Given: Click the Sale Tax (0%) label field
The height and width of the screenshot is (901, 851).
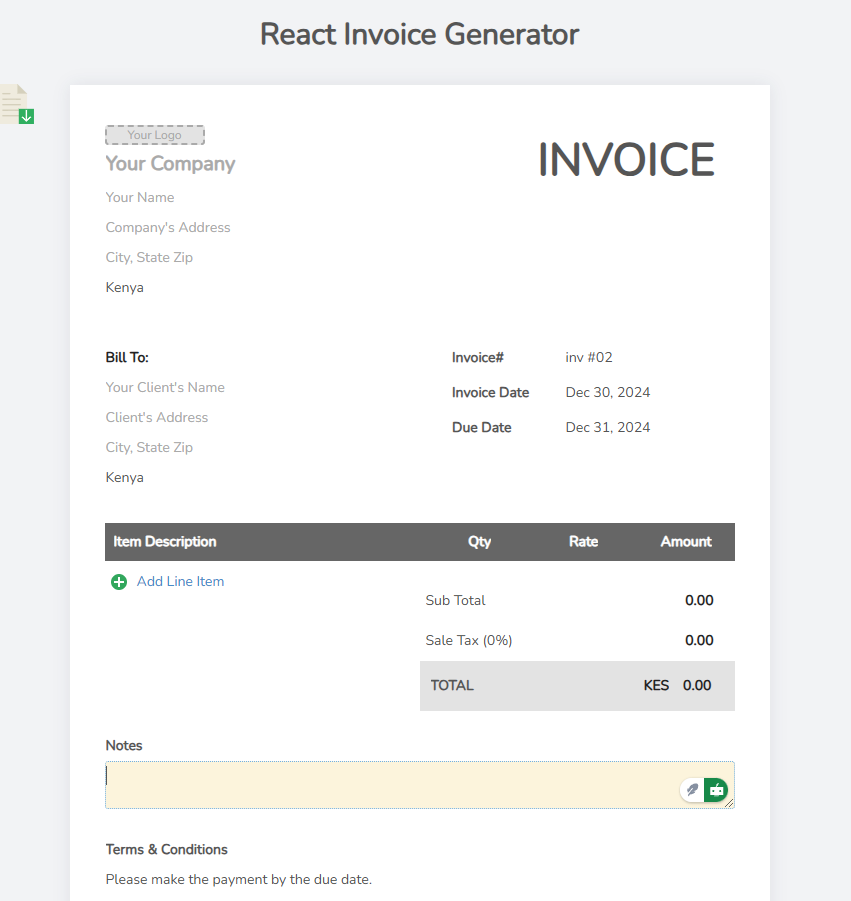Looking at the screenshot, I should point(469,641).
